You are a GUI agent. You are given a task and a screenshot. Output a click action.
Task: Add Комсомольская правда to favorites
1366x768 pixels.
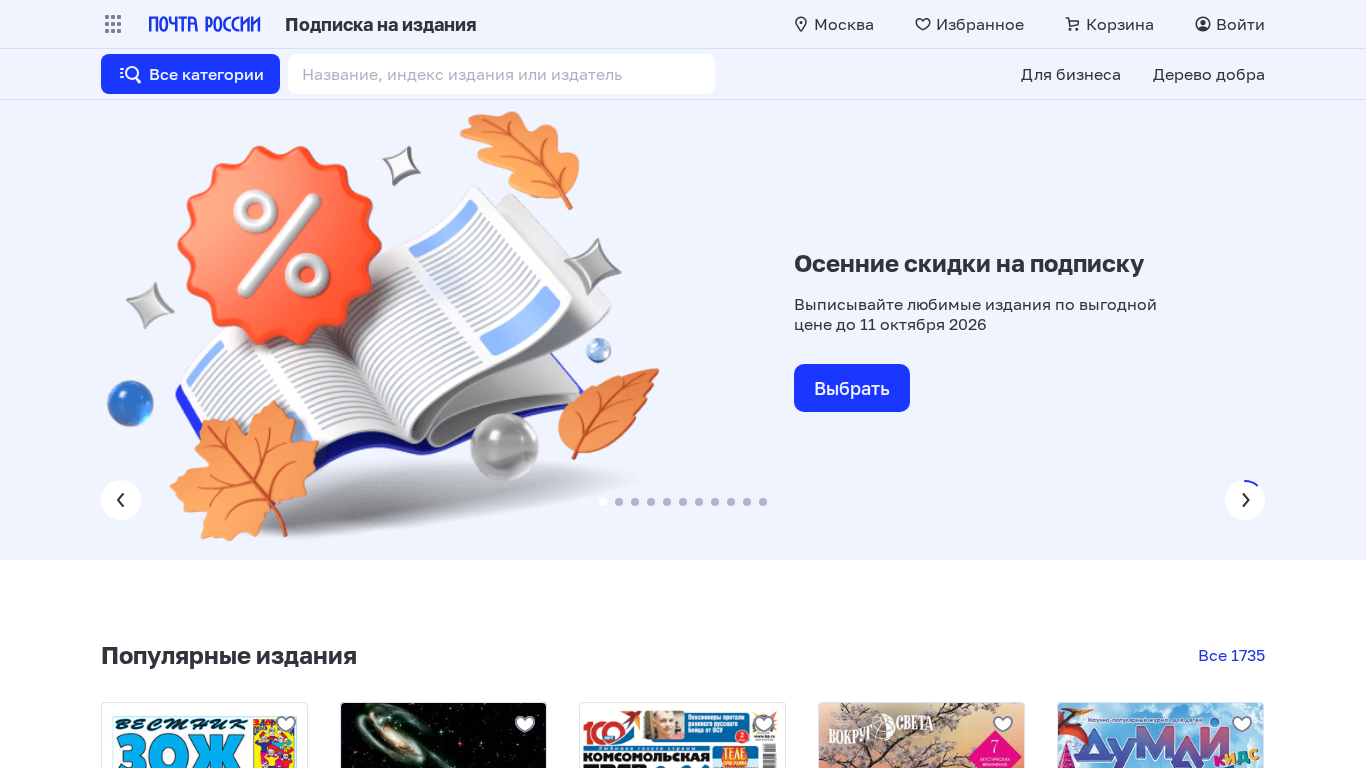(764, 724)
